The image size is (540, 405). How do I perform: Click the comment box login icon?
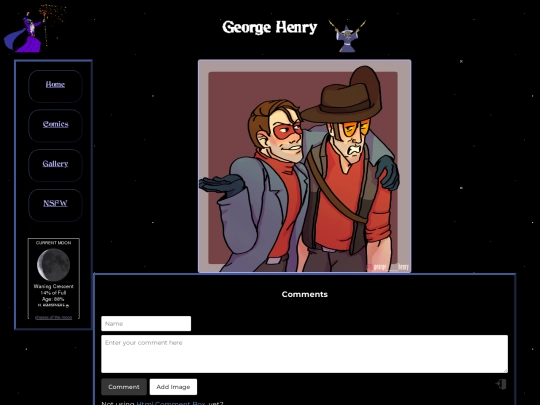(x=501, y=384)
